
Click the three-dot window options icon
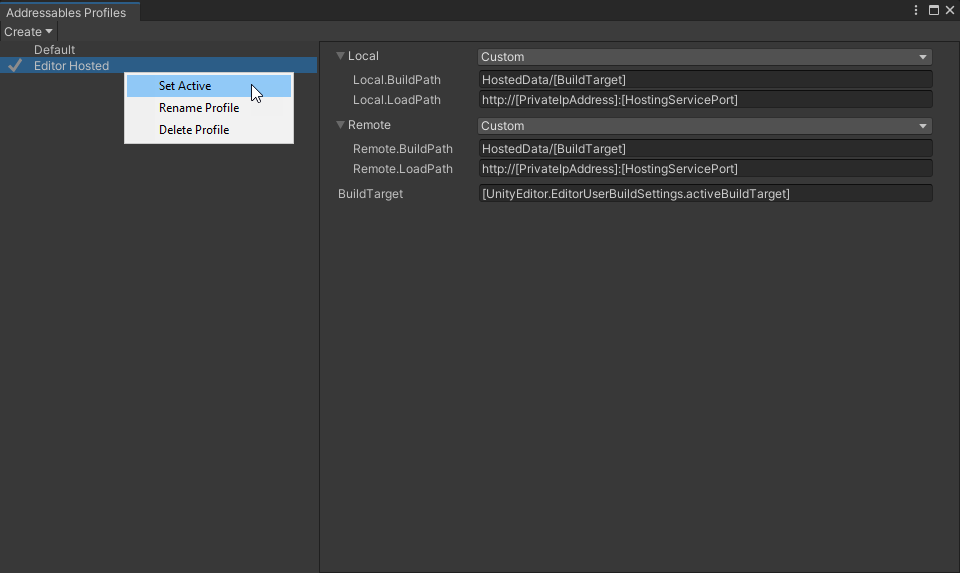tap(917, 10)
